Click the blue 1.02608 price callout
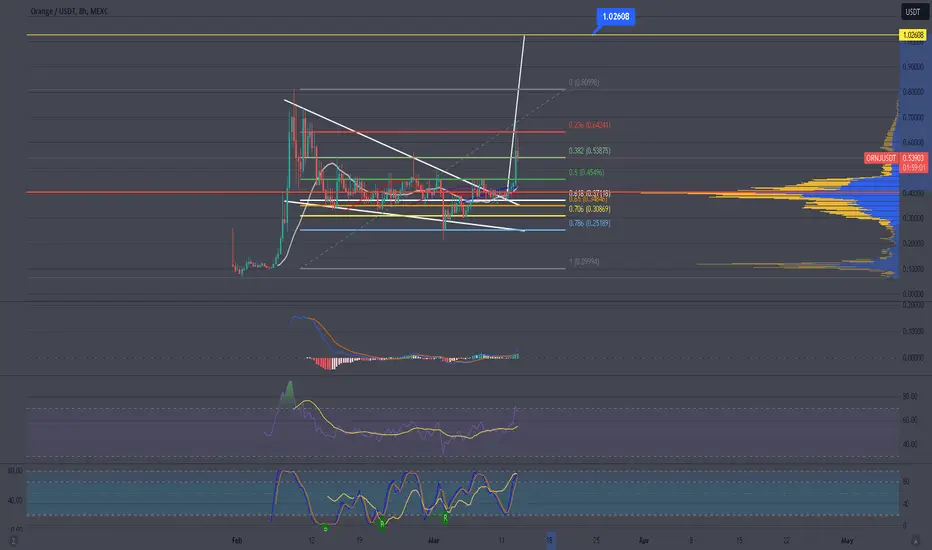932x550 pixels. coord(615,17)
